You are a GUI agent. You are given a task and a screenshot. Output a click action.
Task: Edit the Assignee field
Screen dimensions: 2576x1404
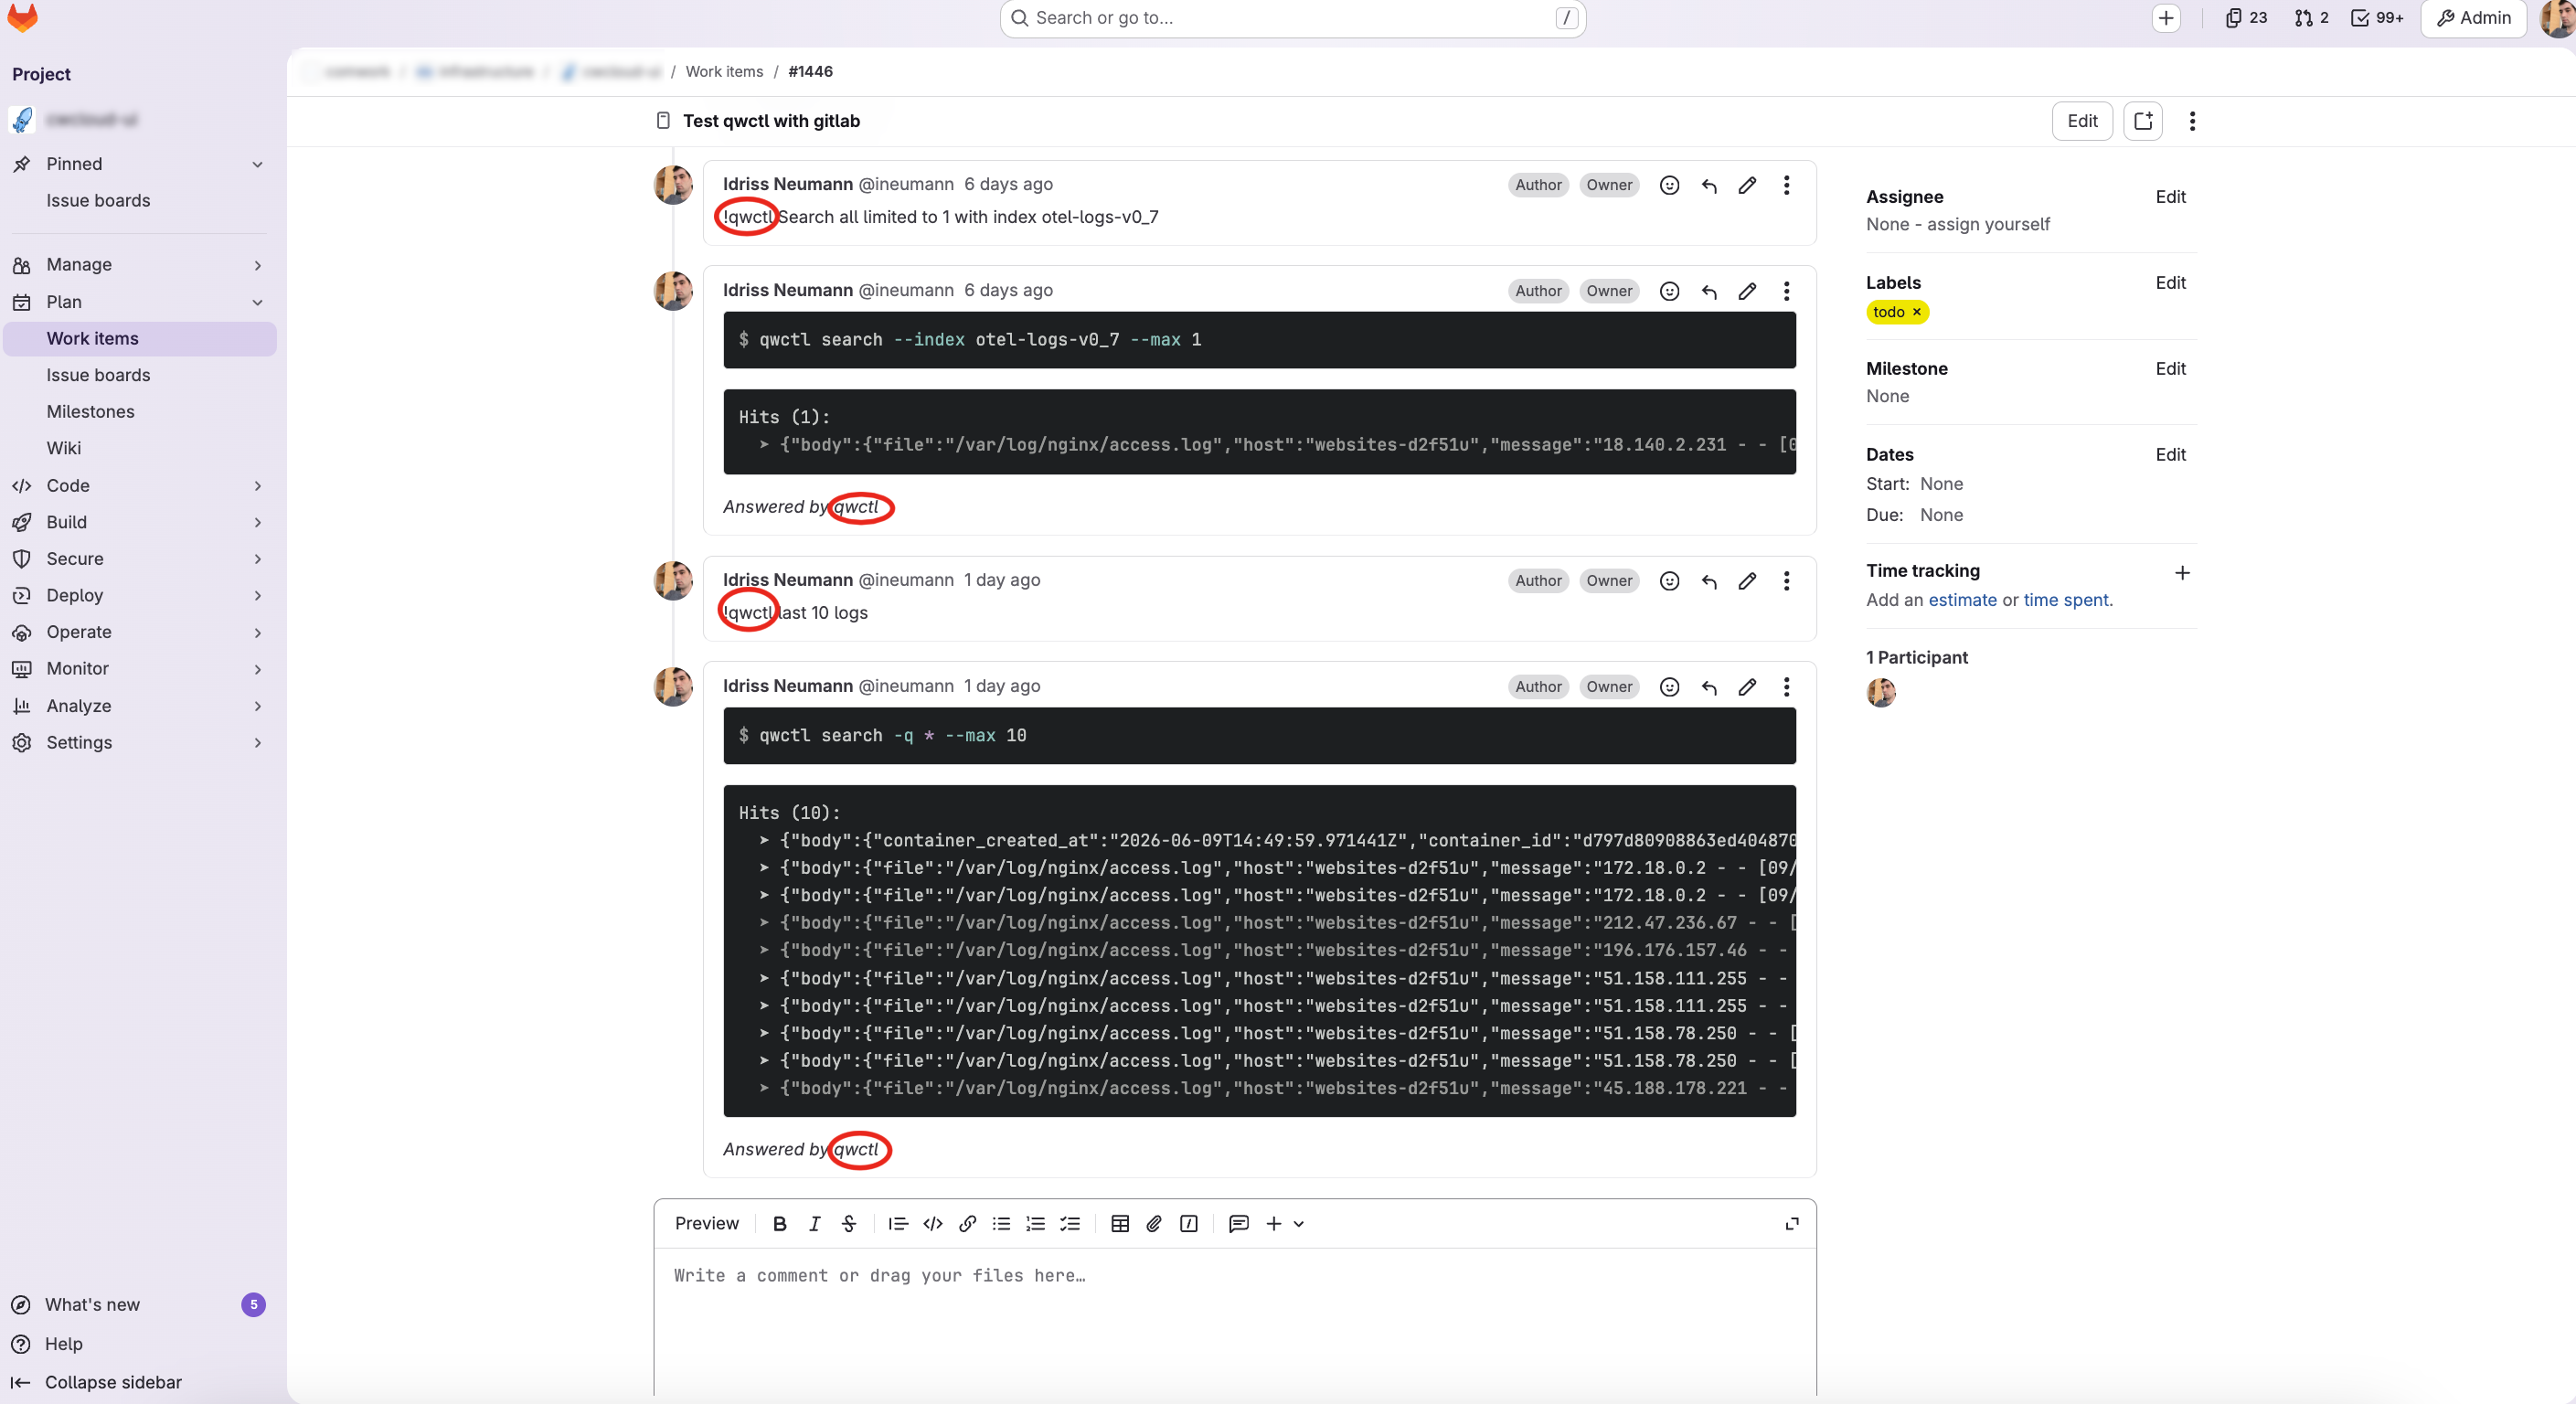pyautogui.click(x=2170, y=197)
